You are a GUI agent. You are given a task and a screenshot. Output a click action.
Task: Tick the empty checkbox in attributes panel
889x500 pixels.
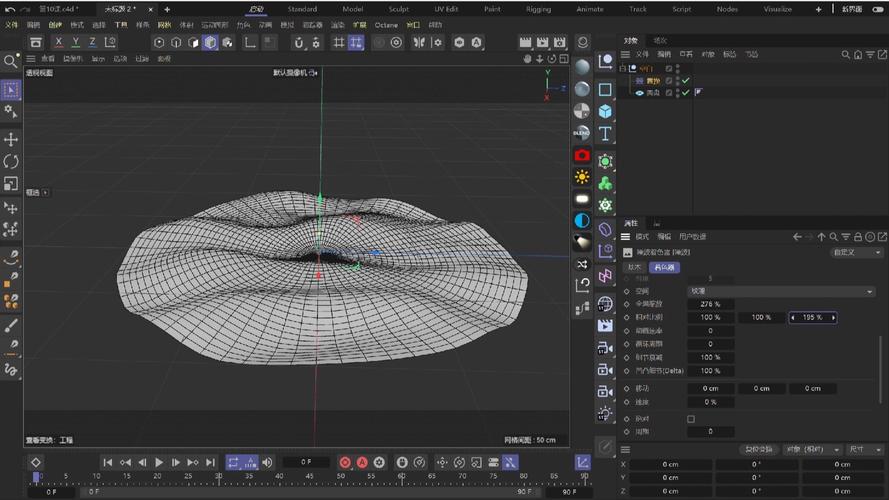691,419
